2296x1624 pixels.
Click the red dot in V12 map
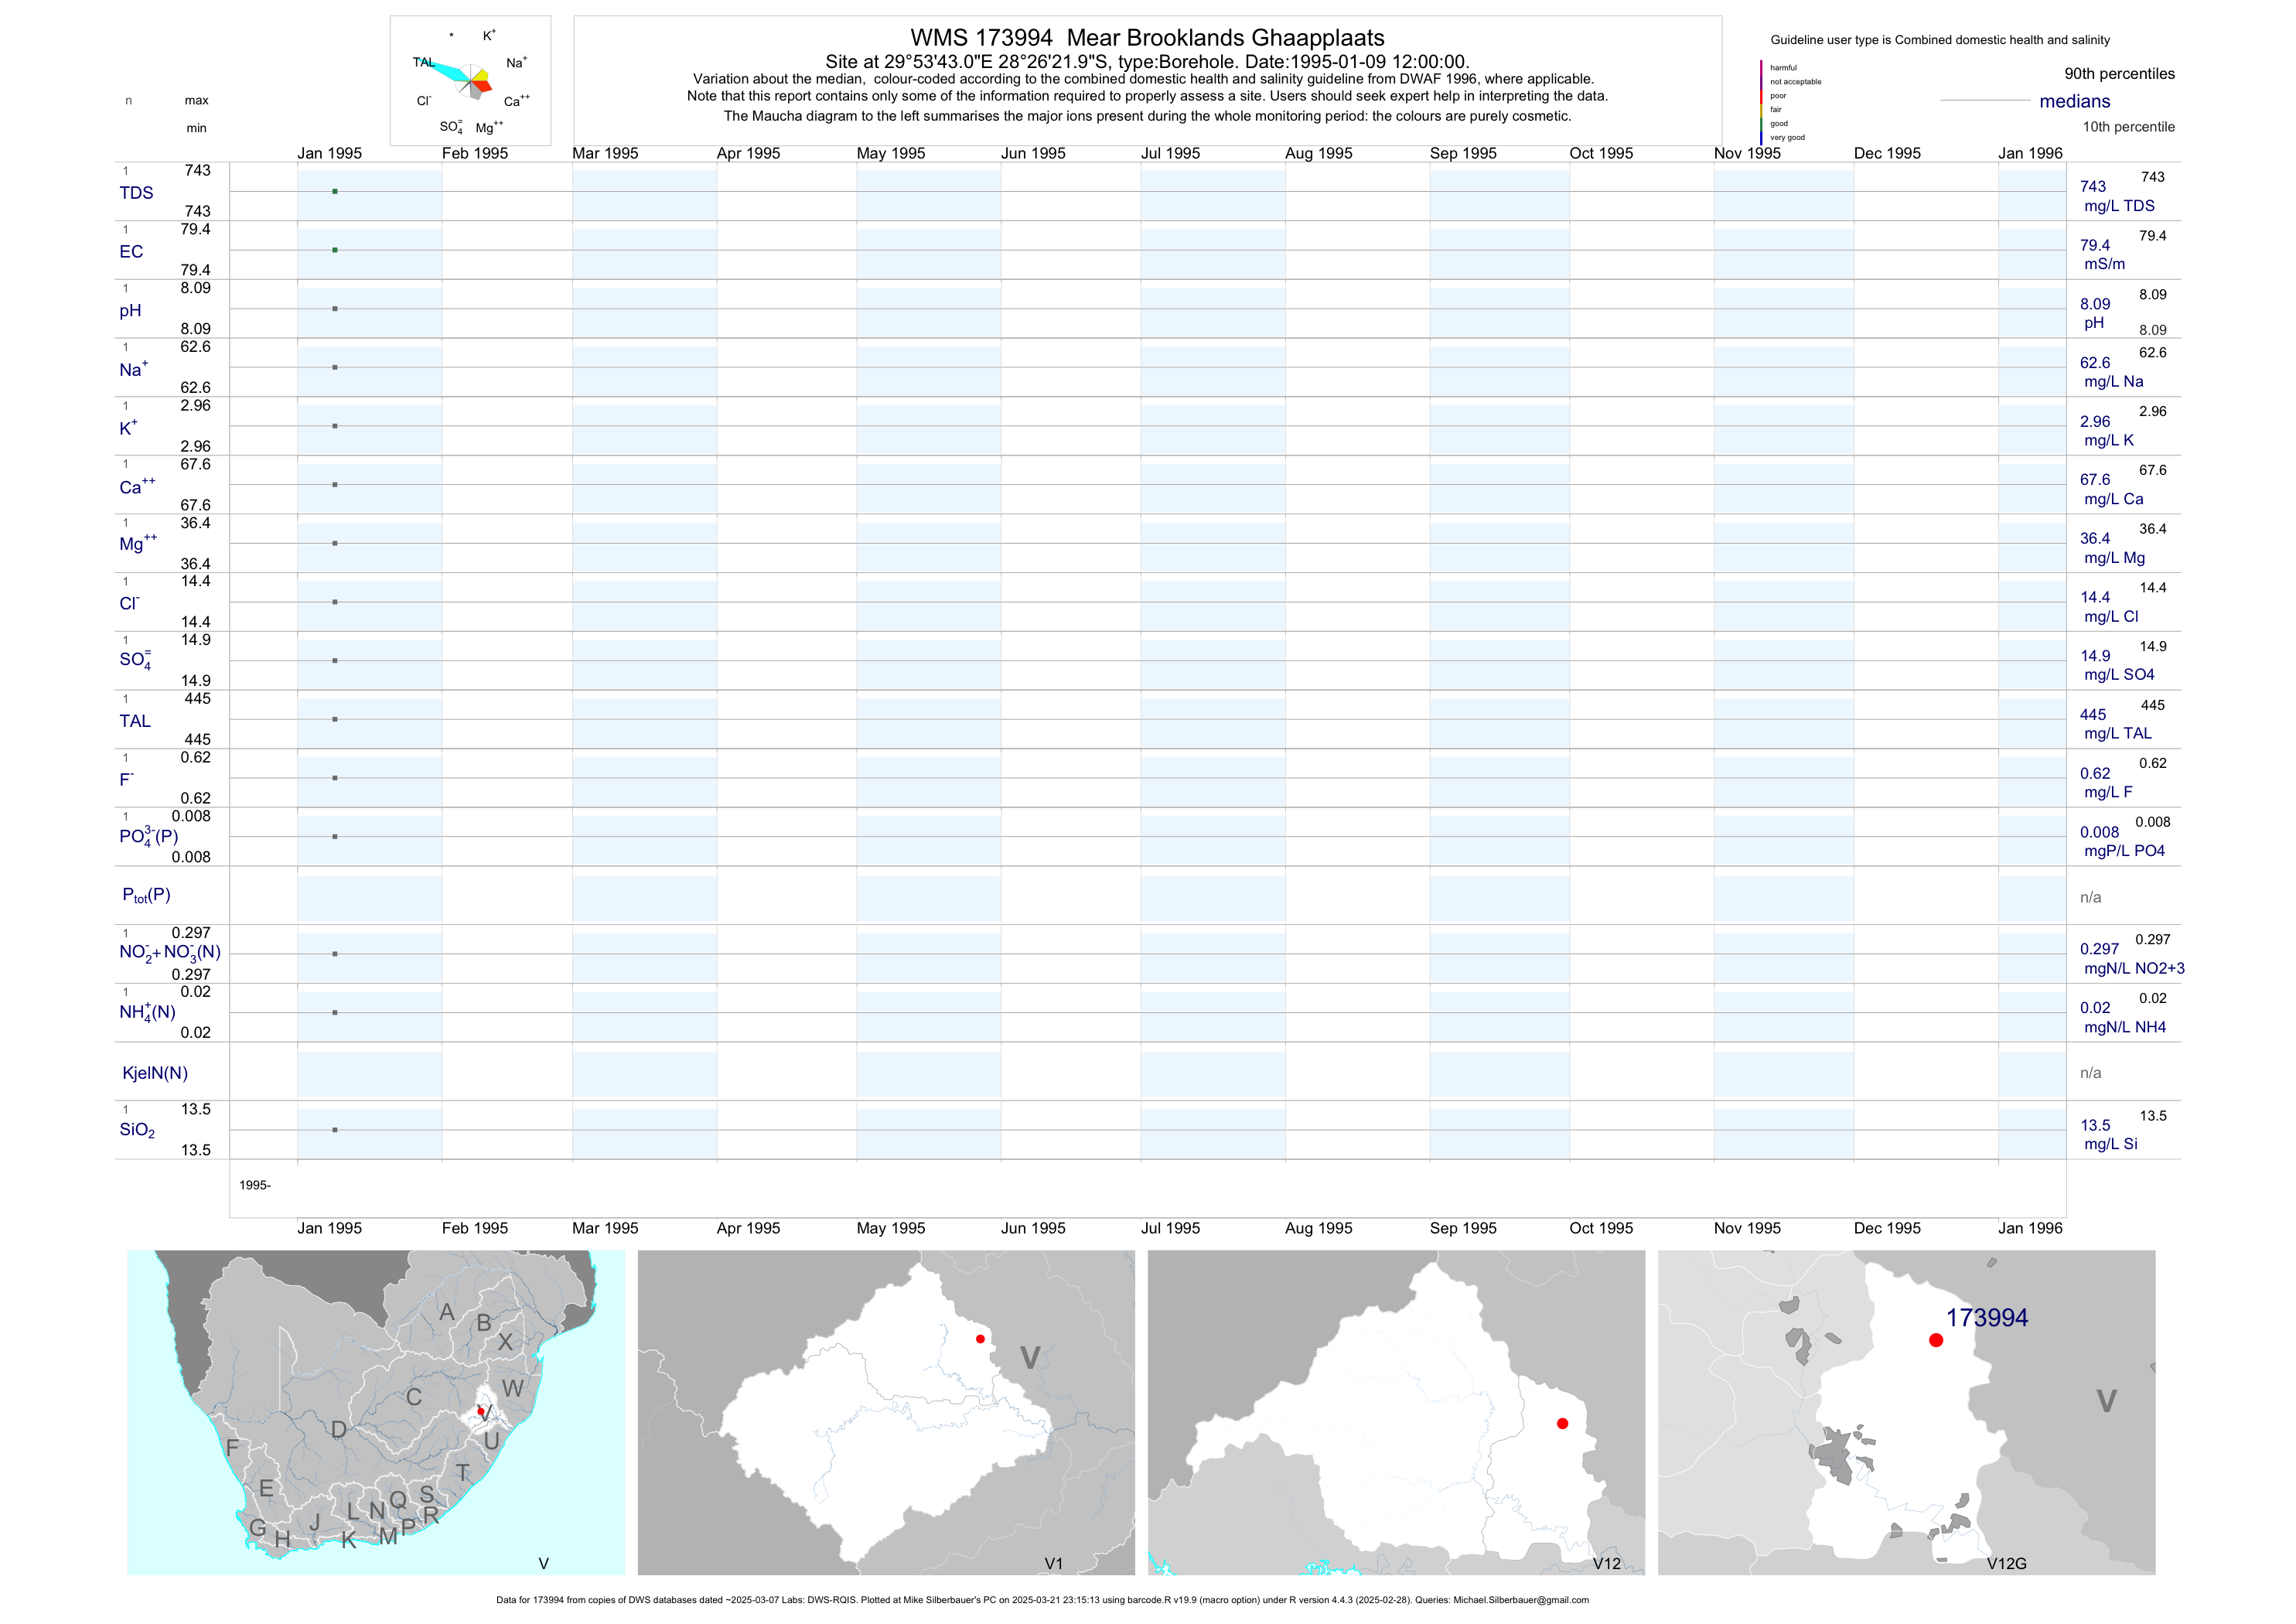coord(1562,1423)
